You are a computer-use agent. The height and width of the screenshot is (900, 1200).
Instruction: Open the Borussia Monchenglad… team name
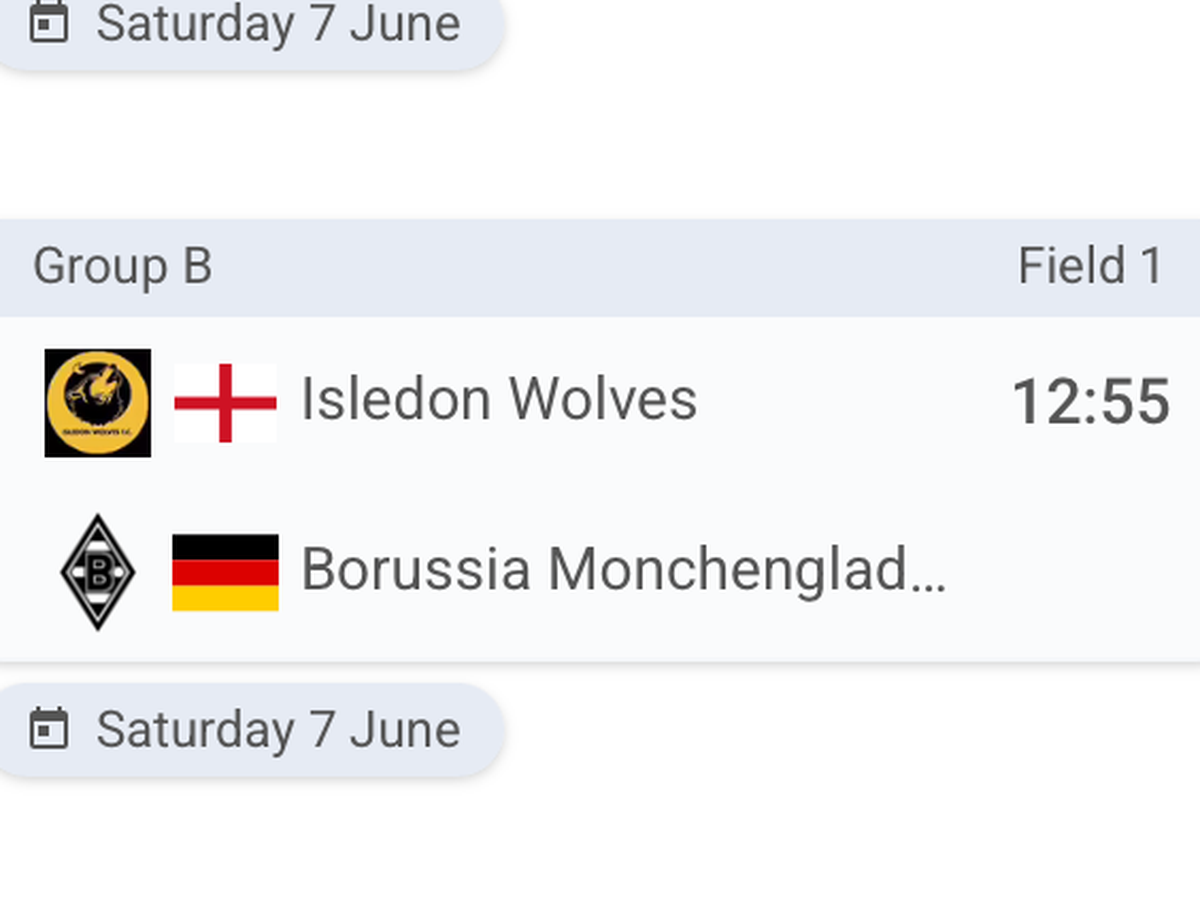622,570
